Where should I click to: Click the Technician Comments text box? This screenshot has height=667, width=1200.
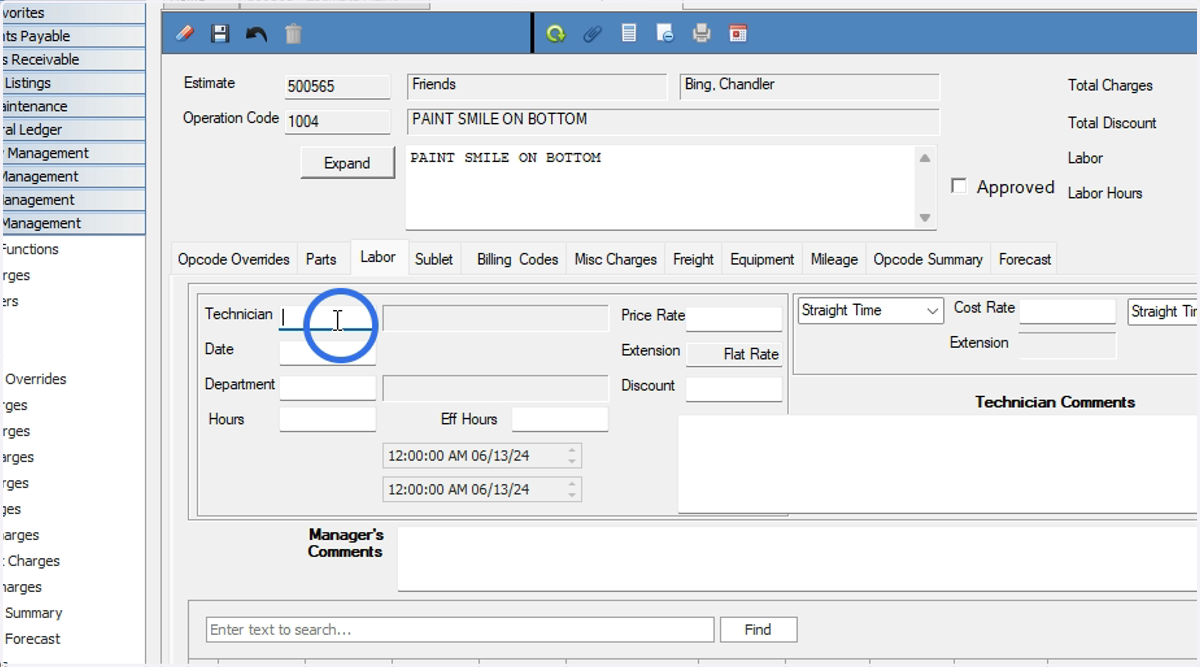[939, 465]
